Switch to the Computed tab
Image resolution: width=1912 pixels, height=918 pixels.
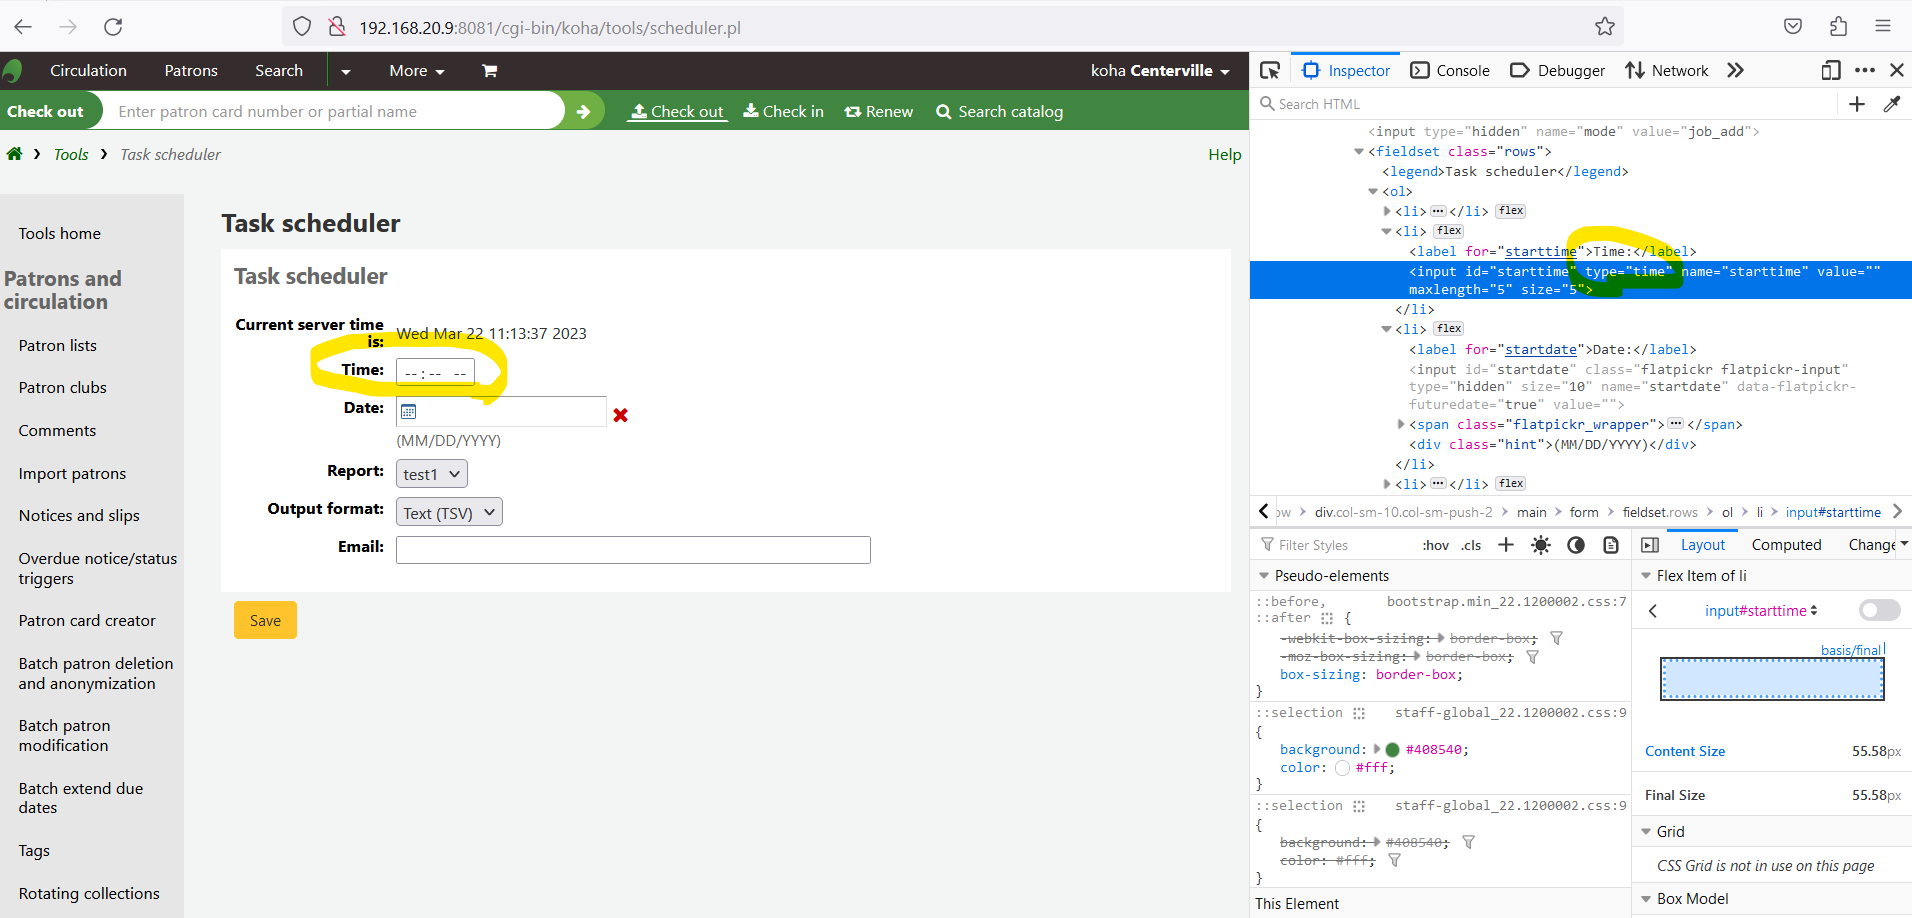(x=1786, y=545)
